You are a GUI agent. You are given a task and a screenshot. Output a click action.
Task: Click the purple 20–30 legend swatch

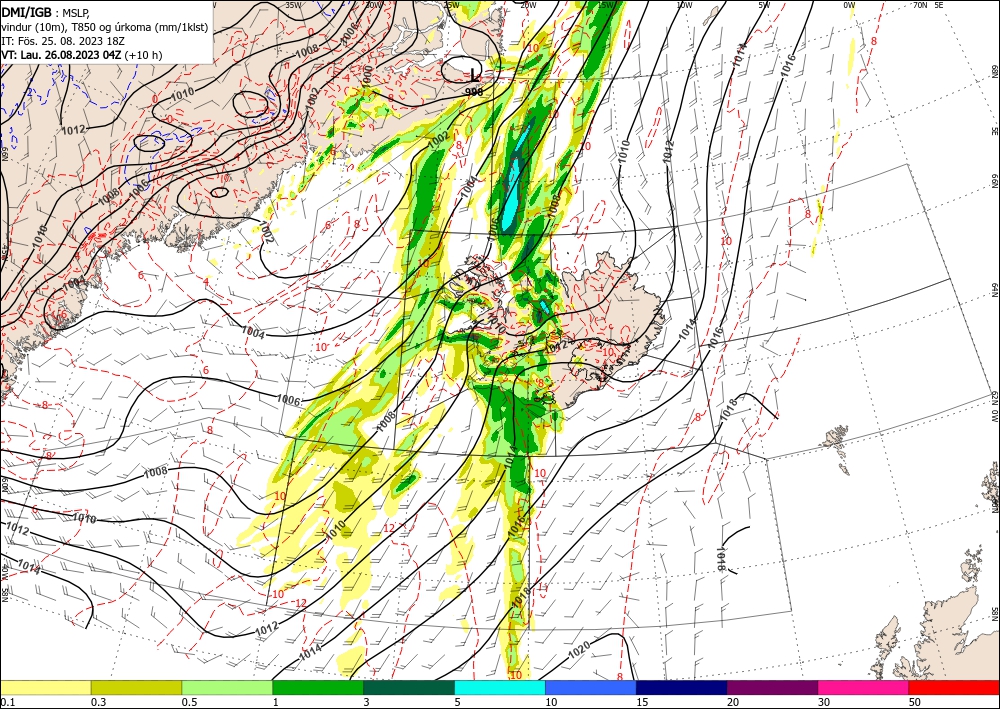pos(772,687)
